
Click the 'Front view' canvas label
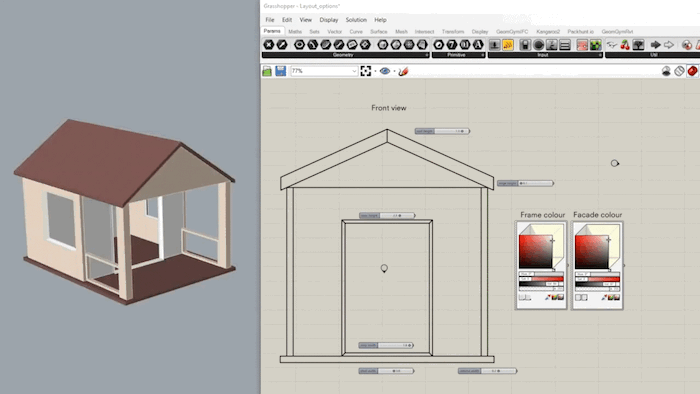point(389,108)
